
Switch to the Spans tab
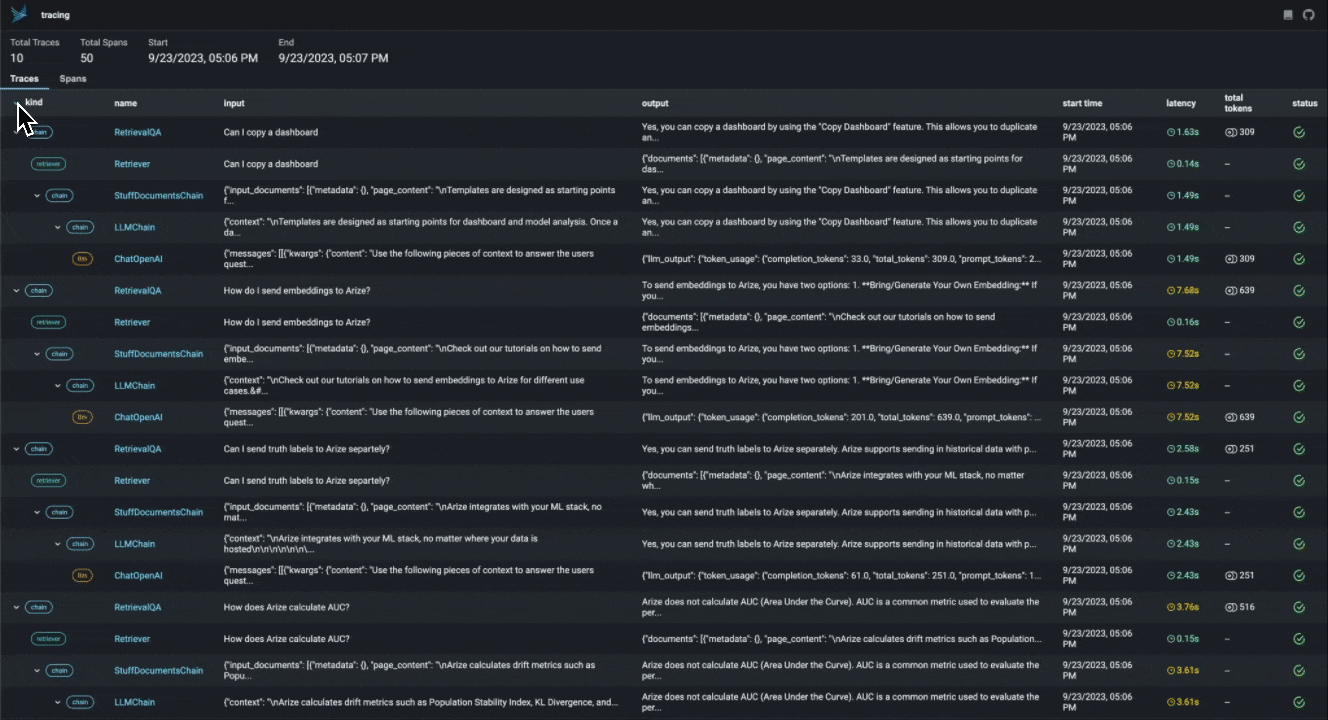point(73,79)
